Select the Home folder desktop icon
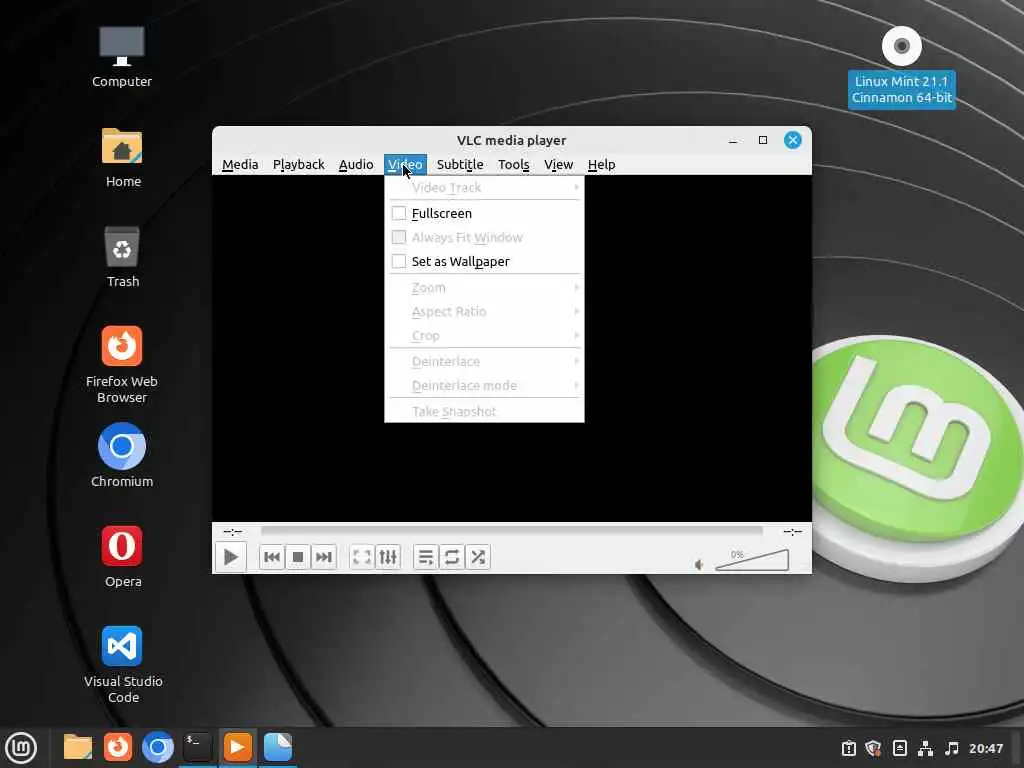This screenshot has width=1024, height=768. (122, 157)
